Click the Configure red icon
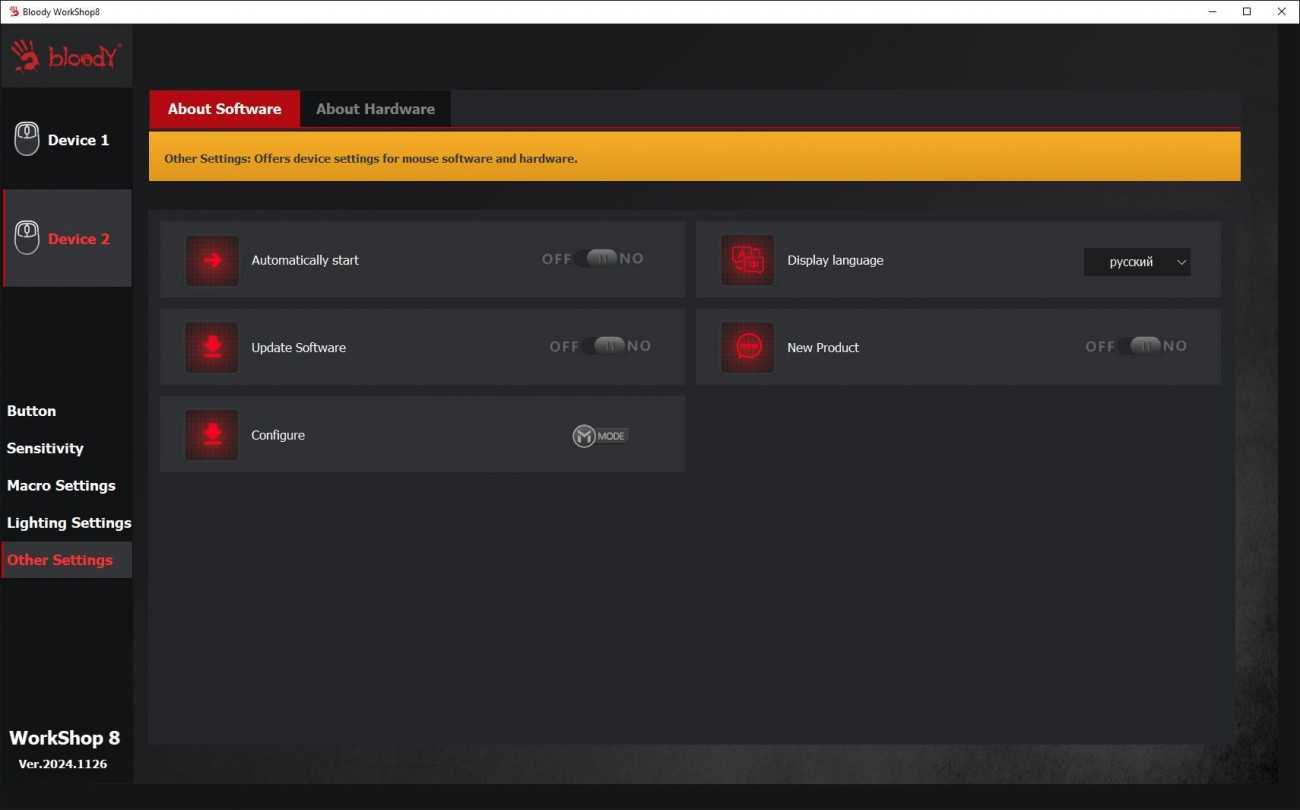This screenshot has width=1300, height=810. pyautogui.click(x=212, y=435)
